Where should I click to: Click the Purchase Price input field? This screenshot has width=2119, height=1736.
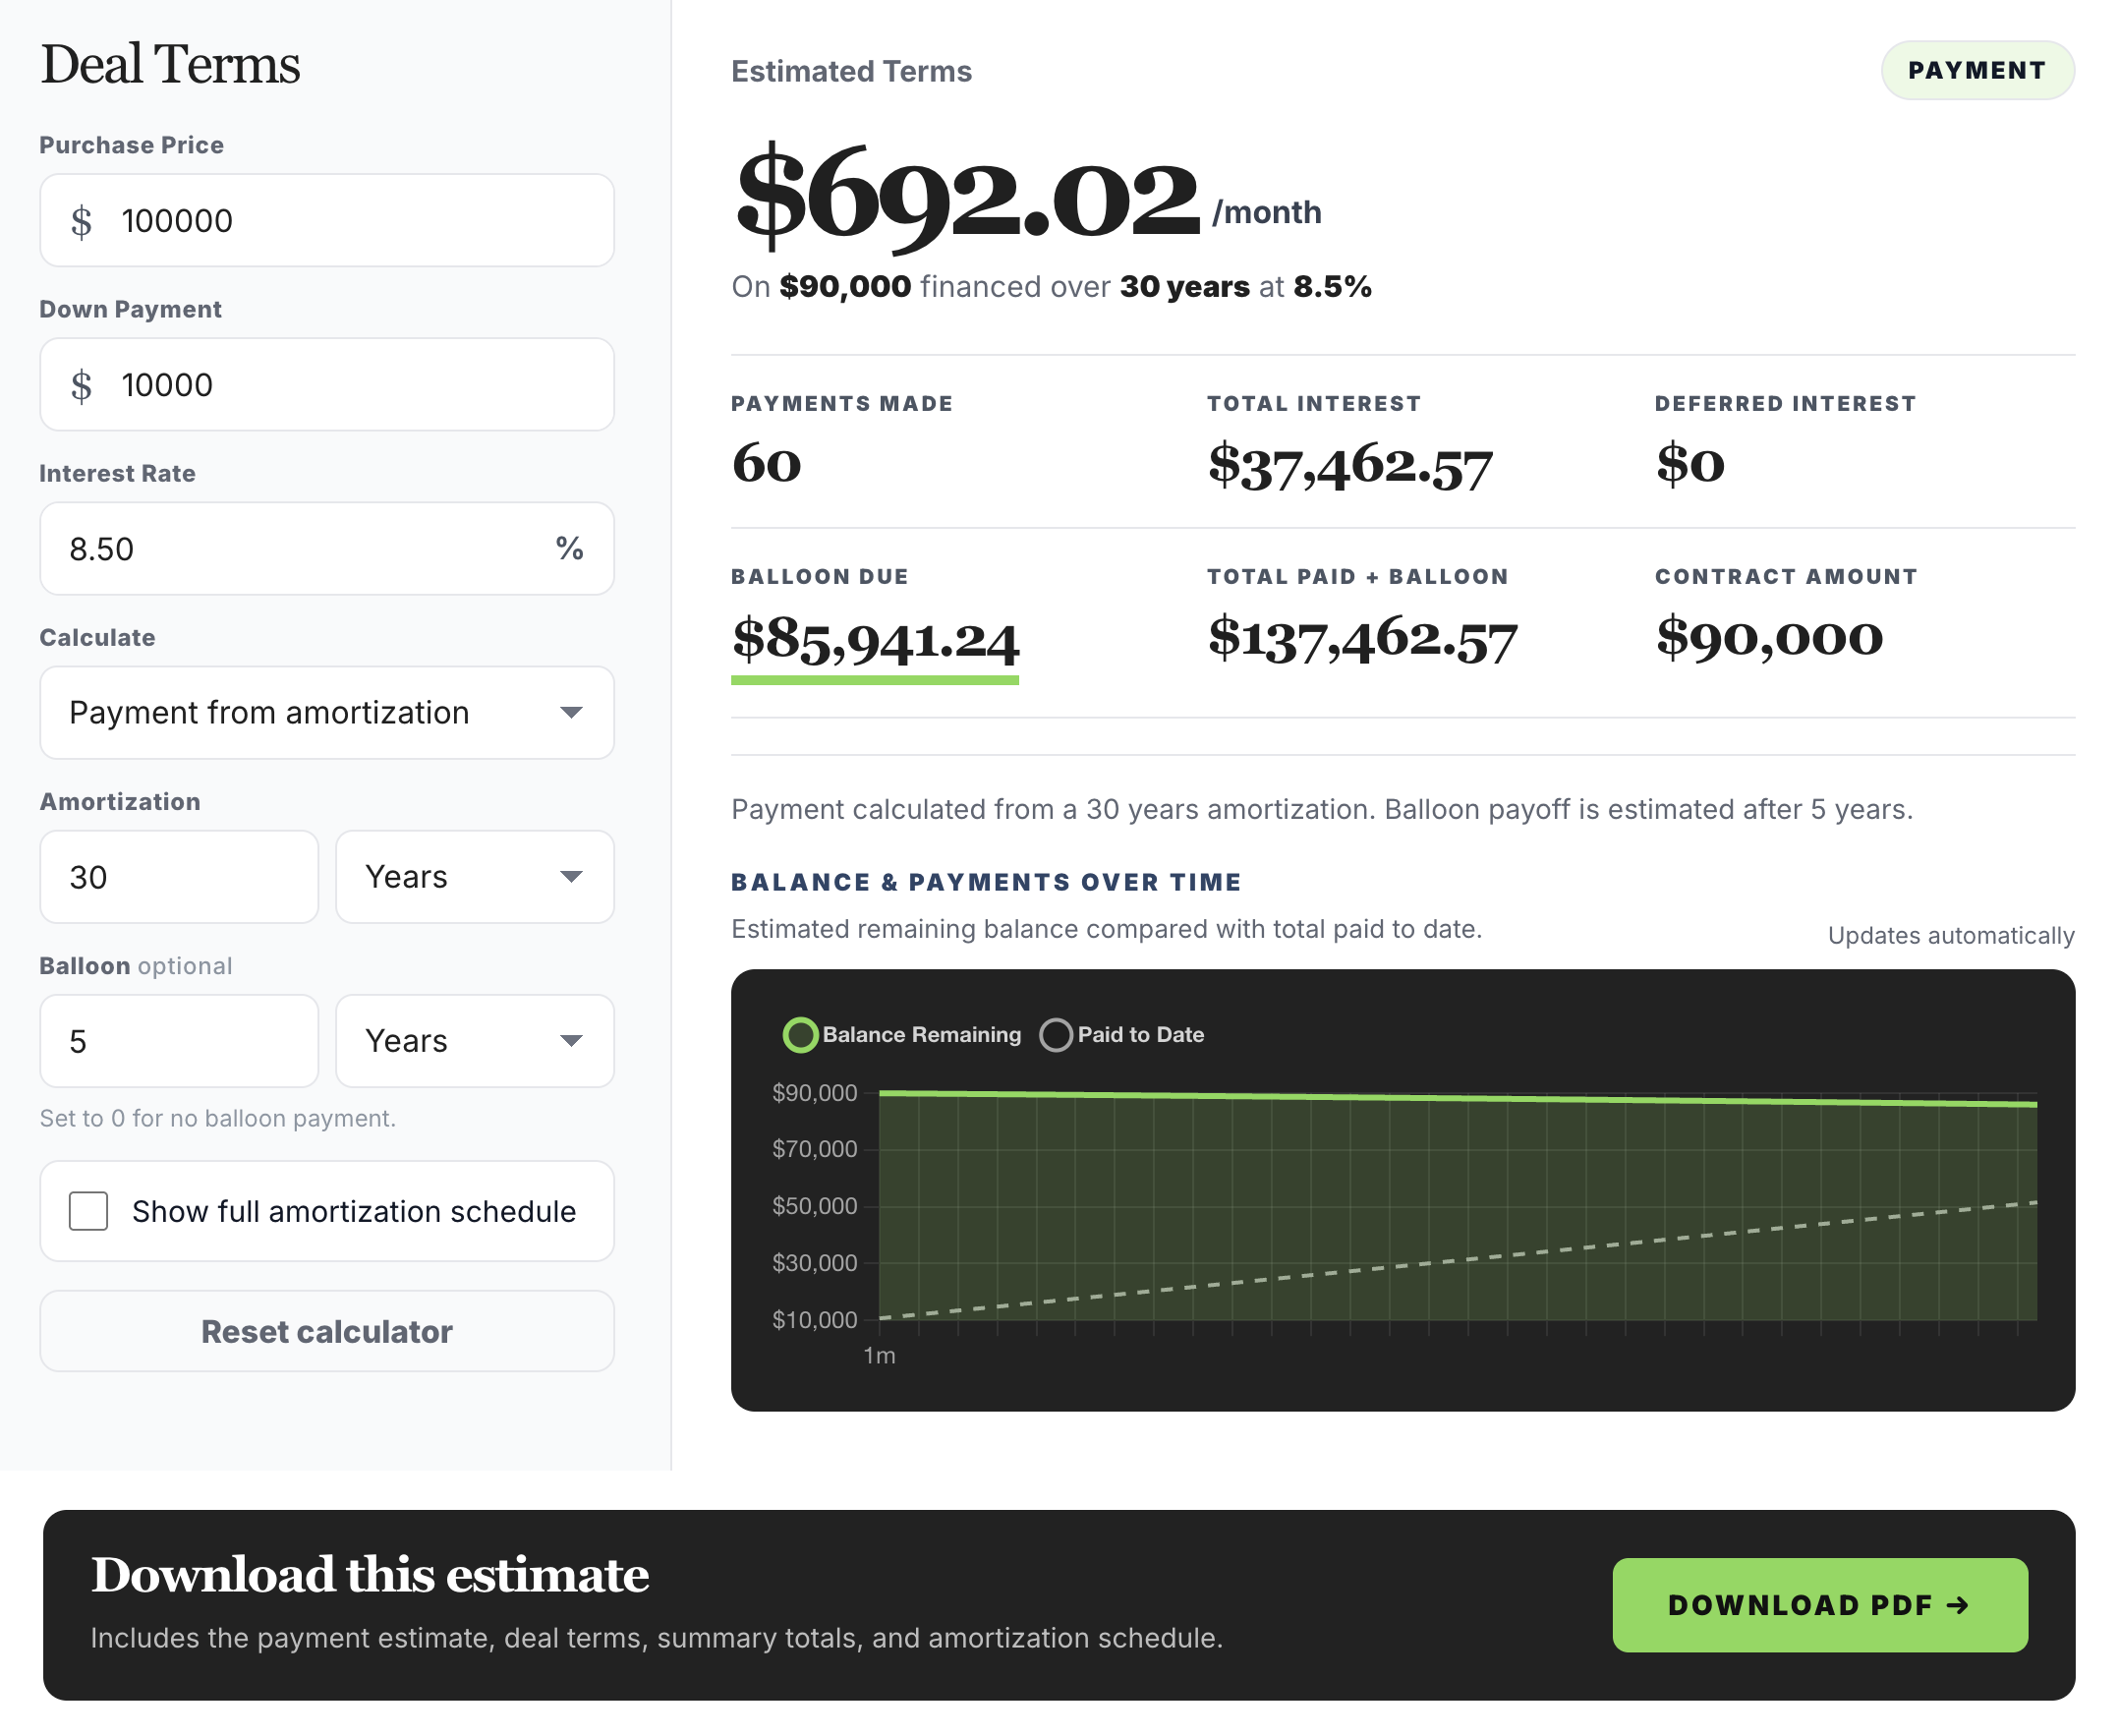(x=327, y=220)
